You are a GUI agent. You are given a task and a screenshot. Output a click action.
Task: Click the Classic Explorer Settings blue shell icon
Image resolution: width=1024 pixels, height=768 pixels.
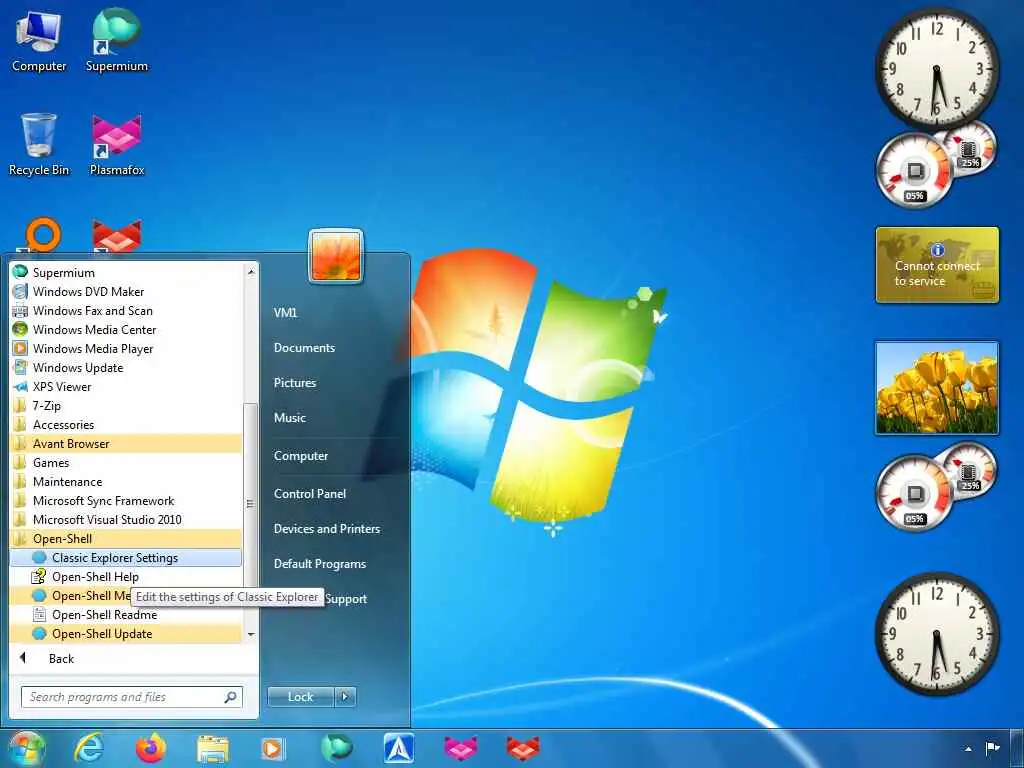pos(39,557)
